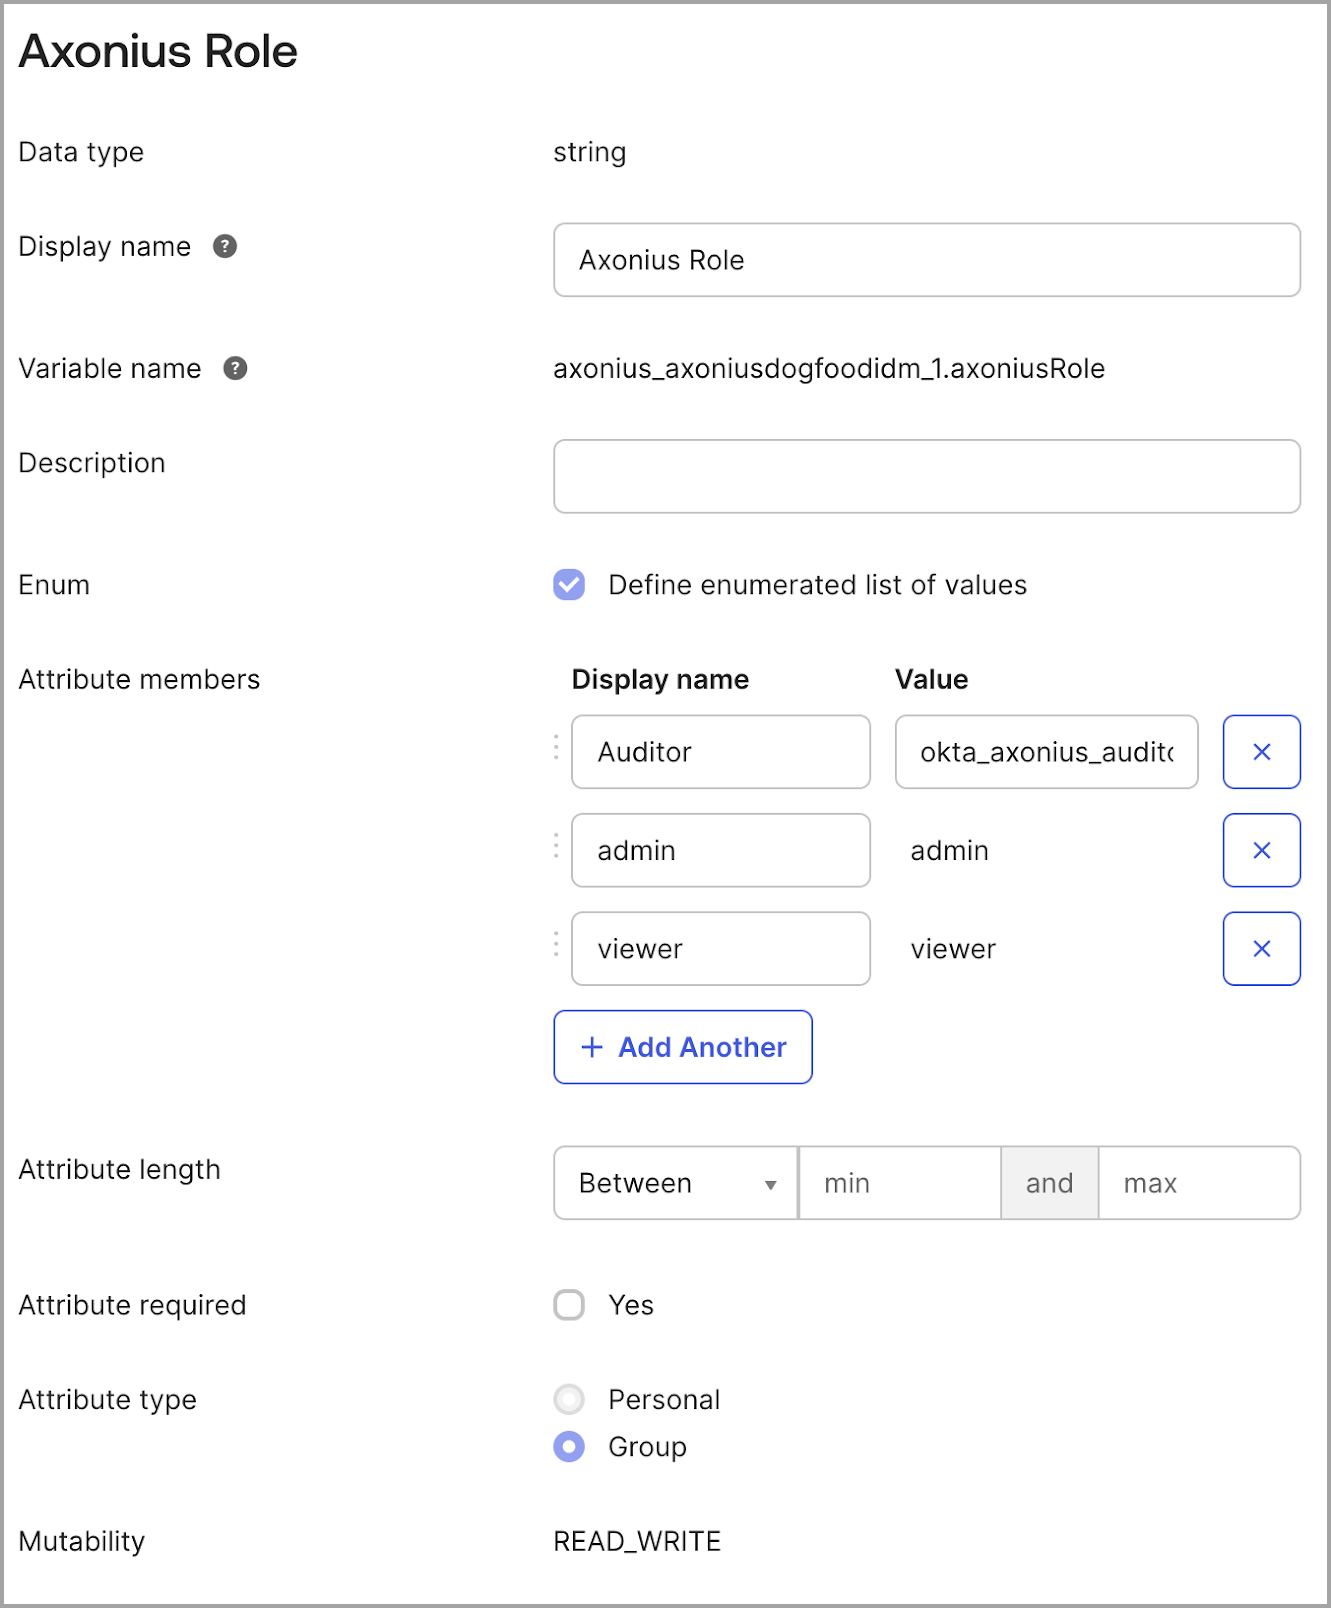
Task: Click the string data type value
Action: pos(590,152)
